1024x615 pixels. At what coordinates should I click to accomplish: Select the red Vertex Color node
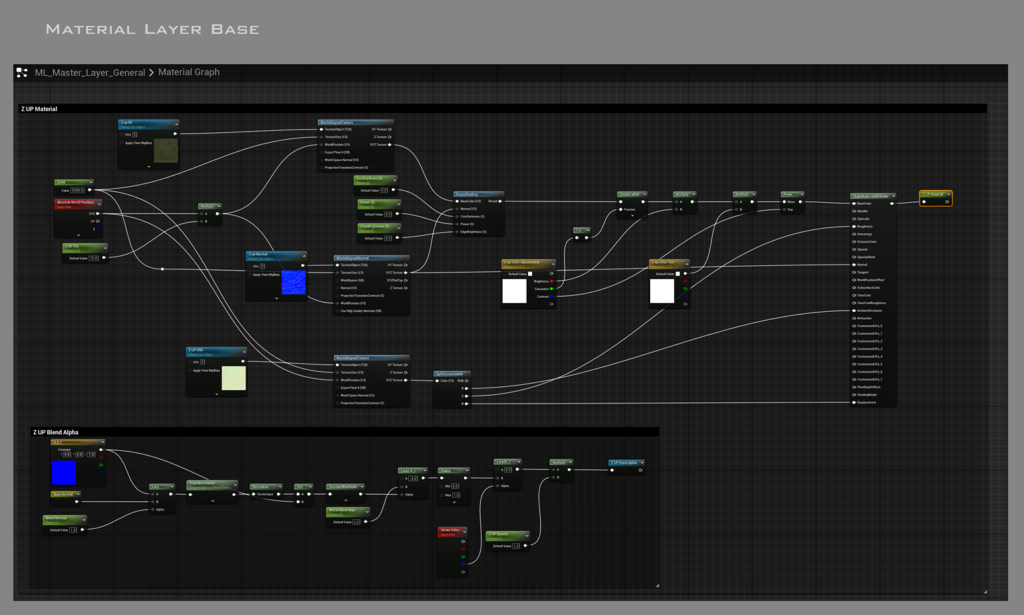pos(451,529)
